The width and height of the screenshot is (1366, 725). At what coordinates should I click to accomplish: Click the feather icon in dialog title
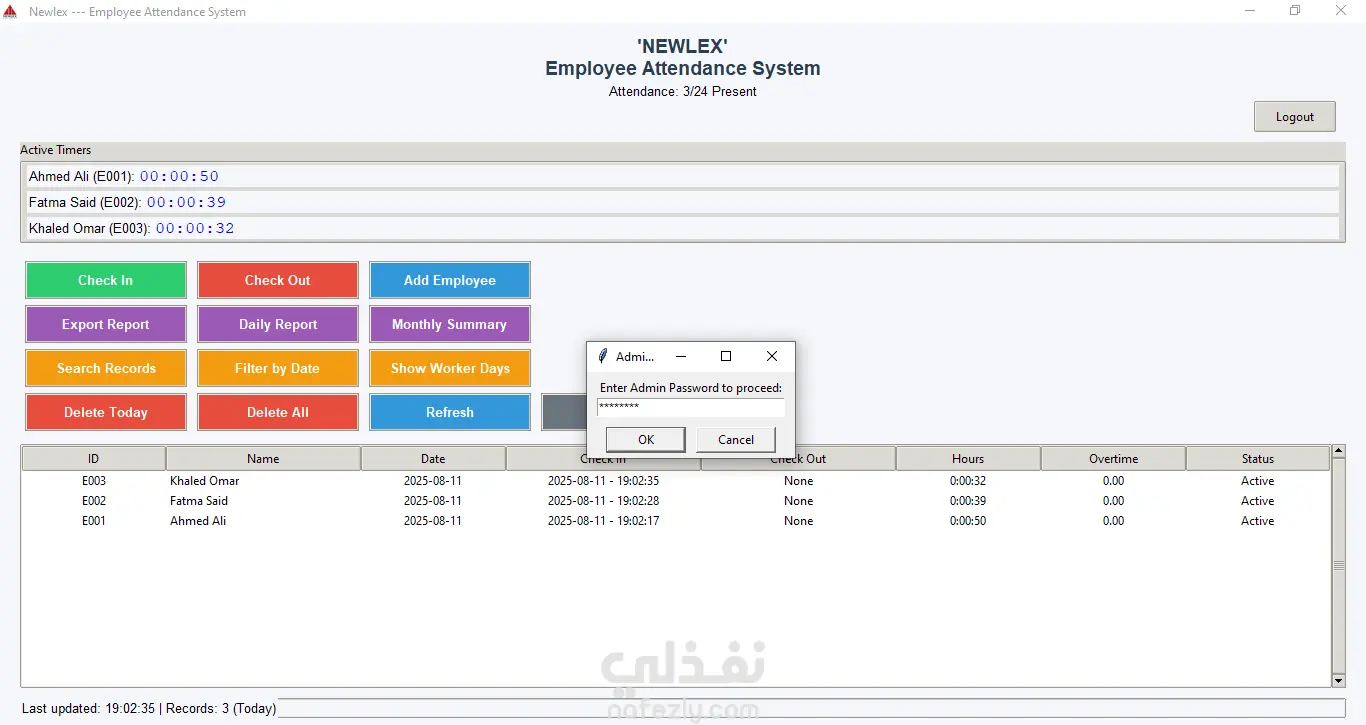point(602,356)
